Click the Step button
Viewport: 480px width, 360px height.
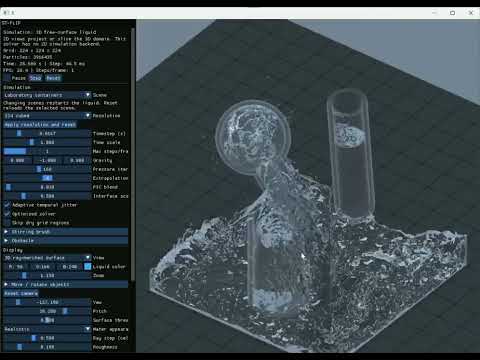(x=35, y=78)
